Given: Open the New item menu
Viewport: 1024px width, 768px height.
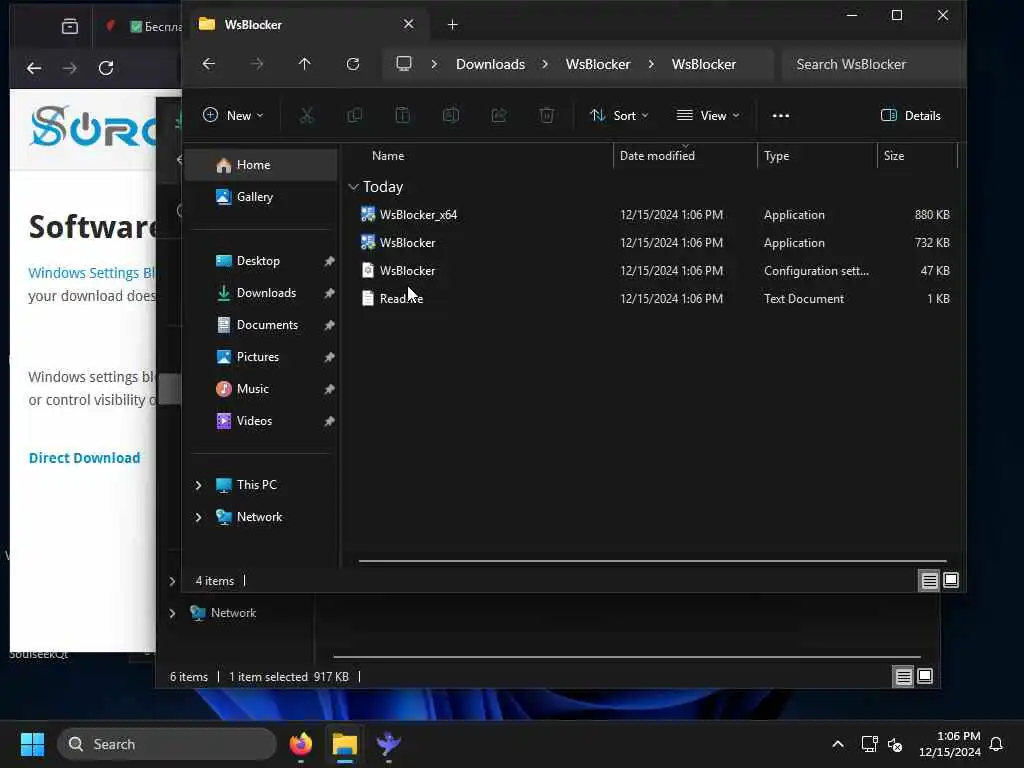Looking at the screenshot, I should pyautogui.click(x=233, y=116).
